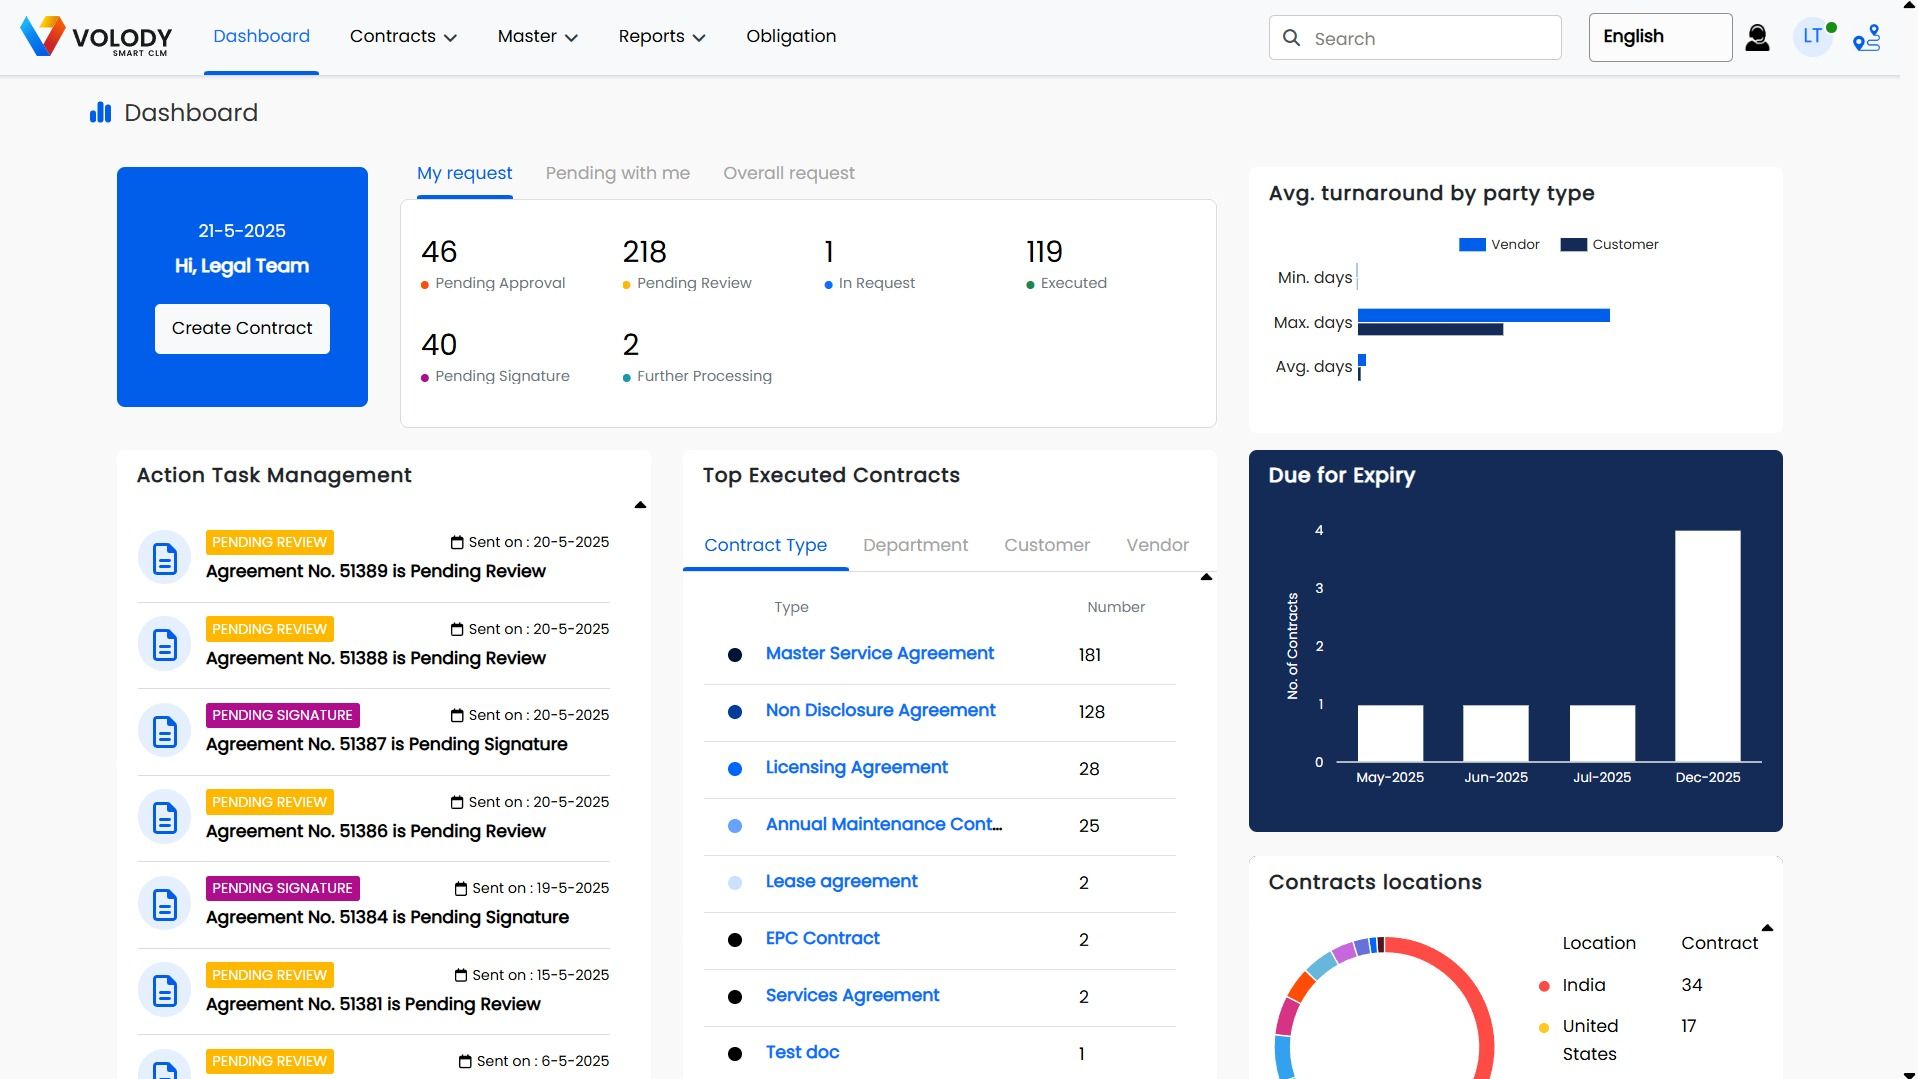Click into the Search field
The width and height of the screenshot is (1918, 1079).
pos(1415,38)
